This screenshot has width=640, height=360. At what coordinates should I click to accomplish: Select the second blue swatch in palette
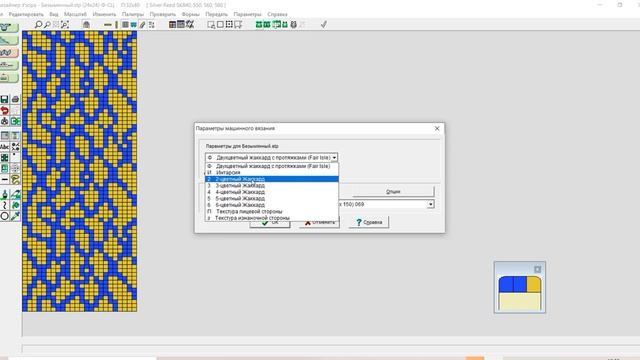pos(520,284)
